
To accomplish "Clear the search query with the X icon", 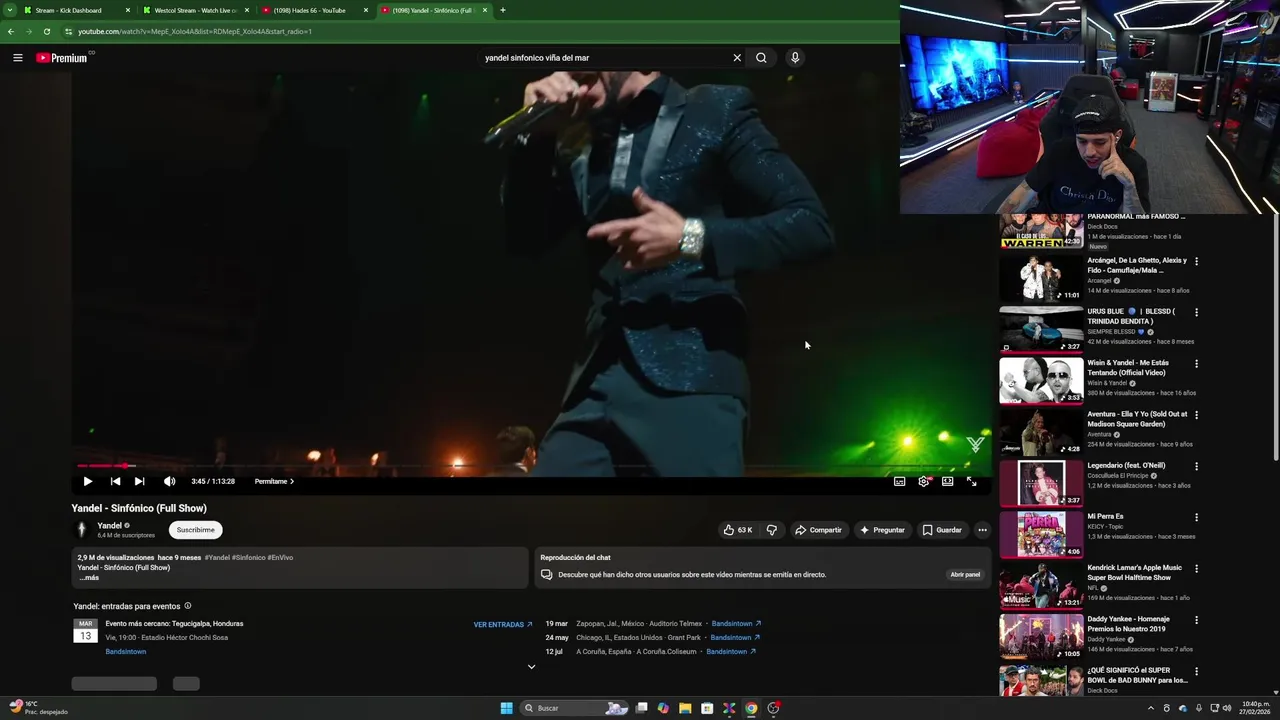I will [737, 58].
